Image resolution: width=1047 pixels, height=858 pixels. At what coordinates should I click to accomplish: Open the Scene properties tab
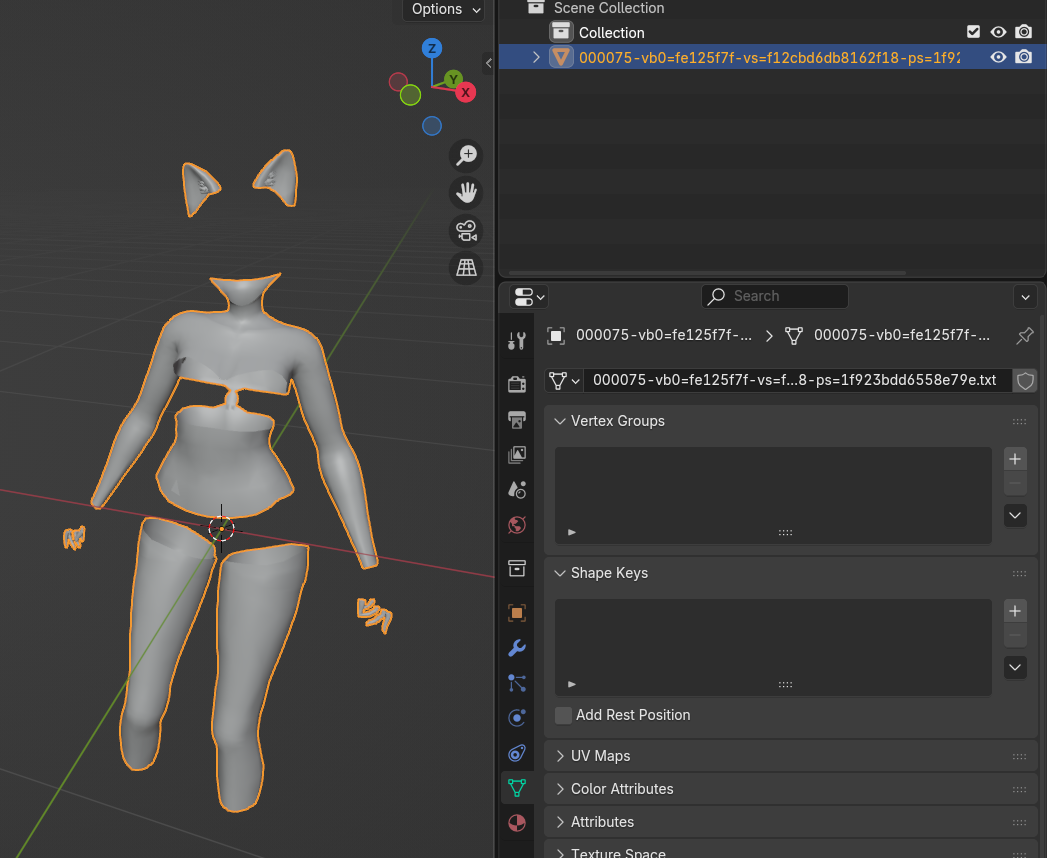tap(517, 490)
